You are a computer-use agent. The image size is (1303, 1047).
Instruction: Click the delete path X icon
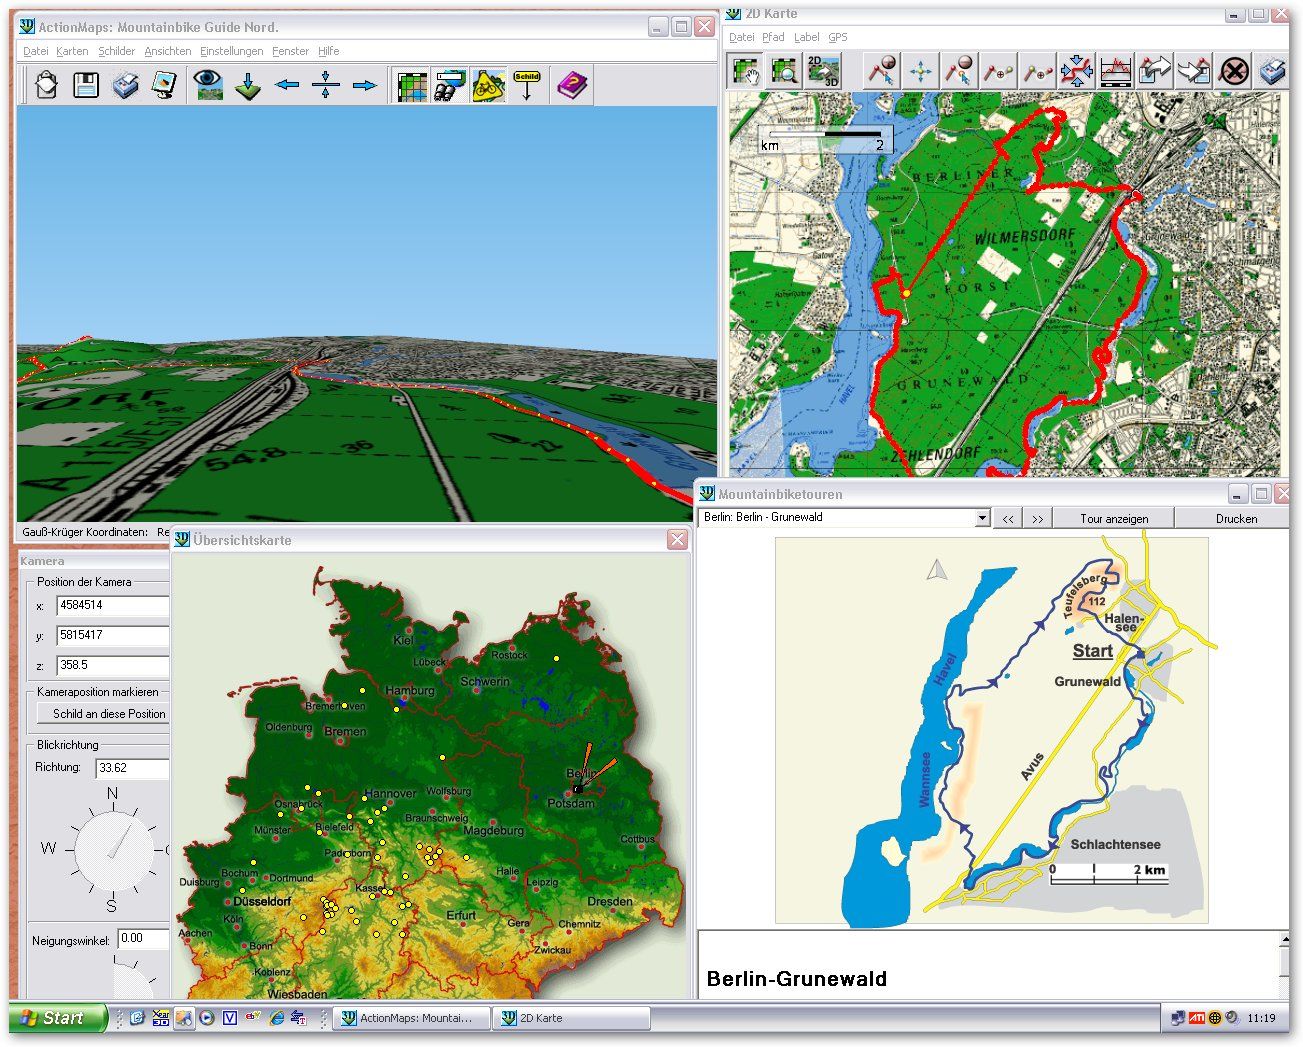(1235, 71)
